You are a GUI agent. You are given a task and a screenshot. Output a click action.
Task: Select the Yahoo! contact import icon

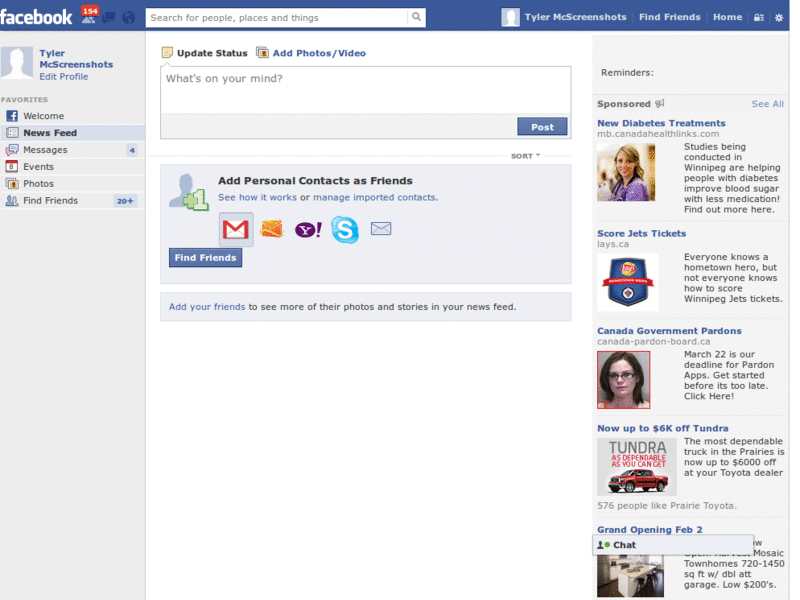[x=308, y=230]
